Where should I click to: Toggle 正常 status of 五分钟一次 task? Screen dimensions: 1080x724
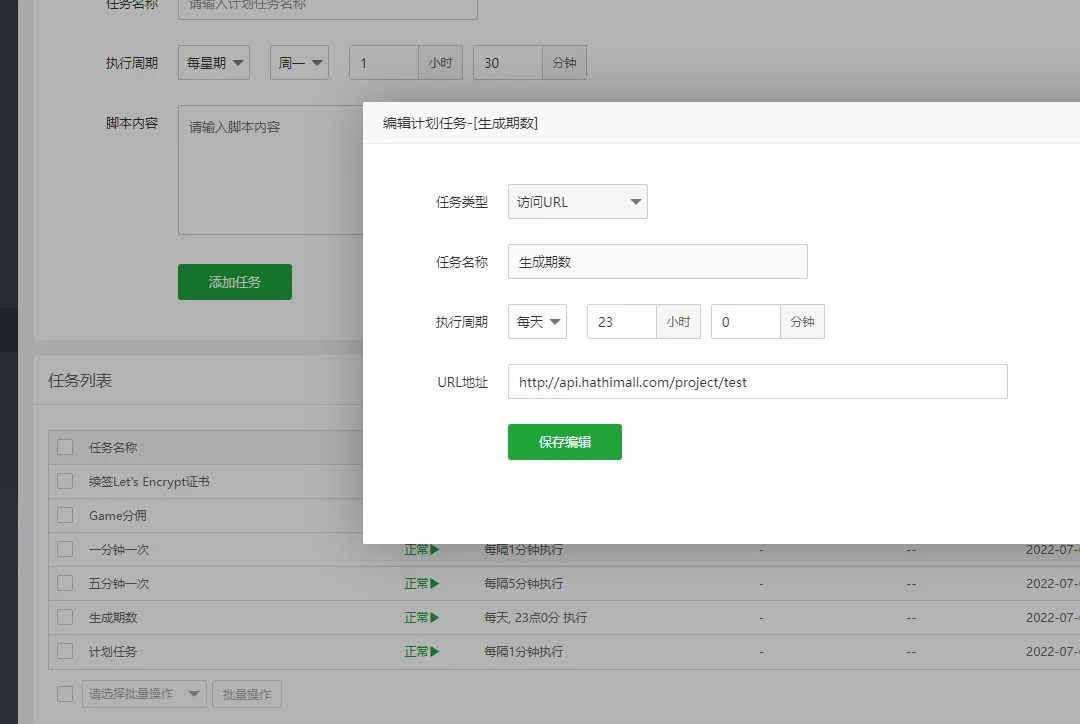click(422, 583)
